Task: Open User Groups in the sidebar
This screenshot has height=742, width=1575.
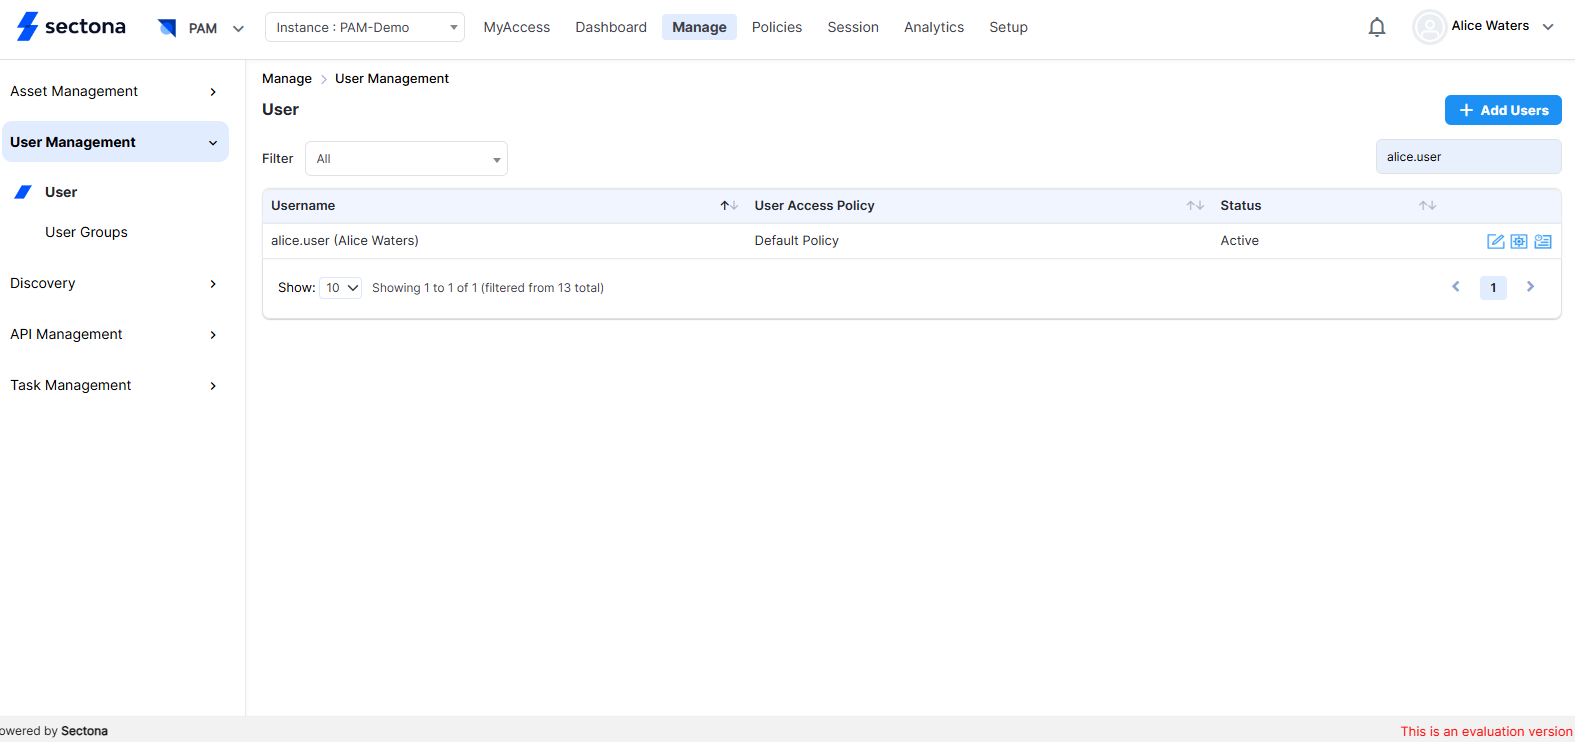Action: [x=86, y=232]
